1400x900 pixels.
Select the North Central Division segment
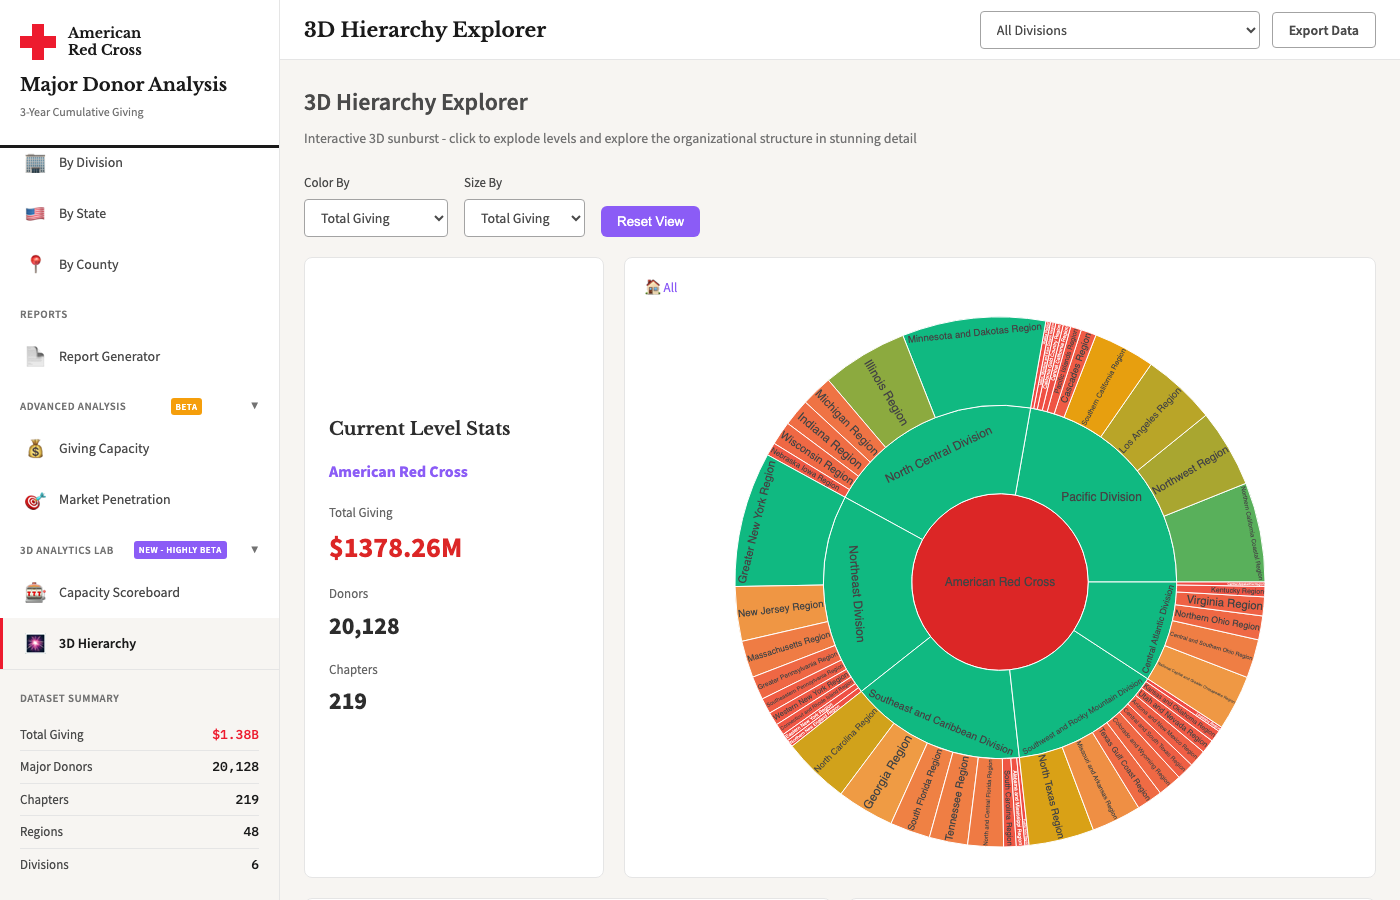[x=939, y=455]
